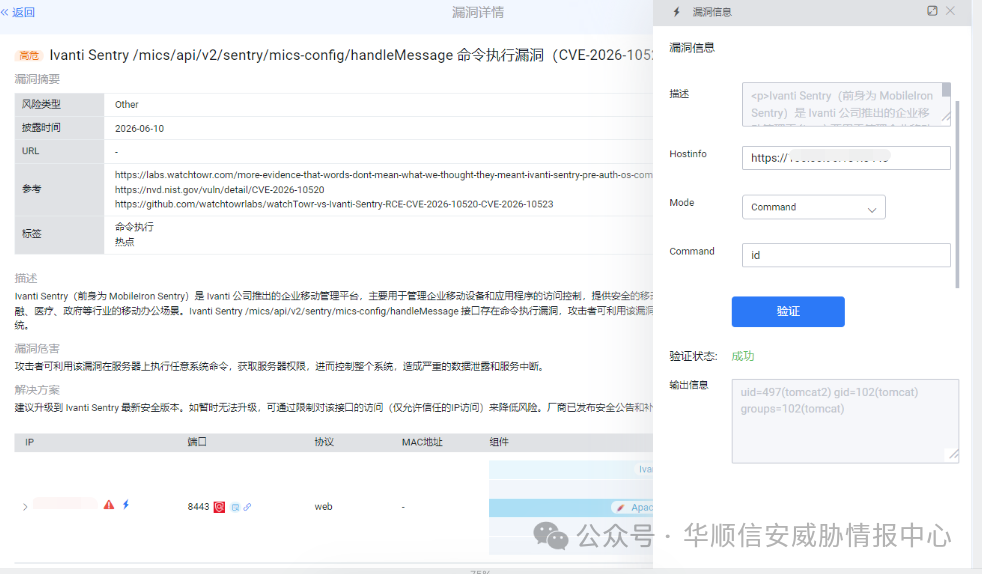The width and height of the screenshot is (982, 574).
Task: Click the web protocol cell
Action: [323, 506]
